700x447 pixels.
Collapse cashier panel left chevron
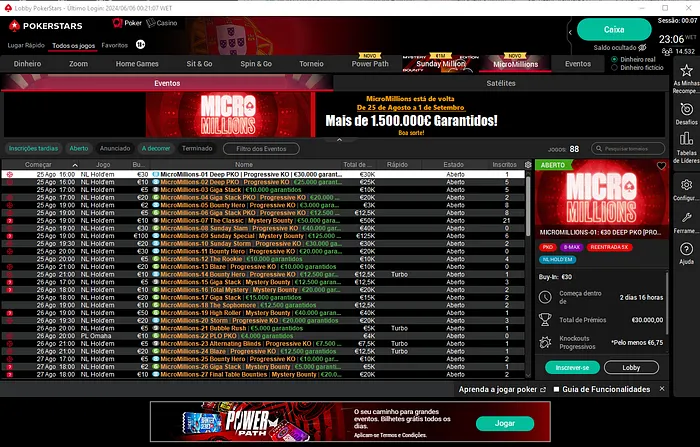[570, 32]
